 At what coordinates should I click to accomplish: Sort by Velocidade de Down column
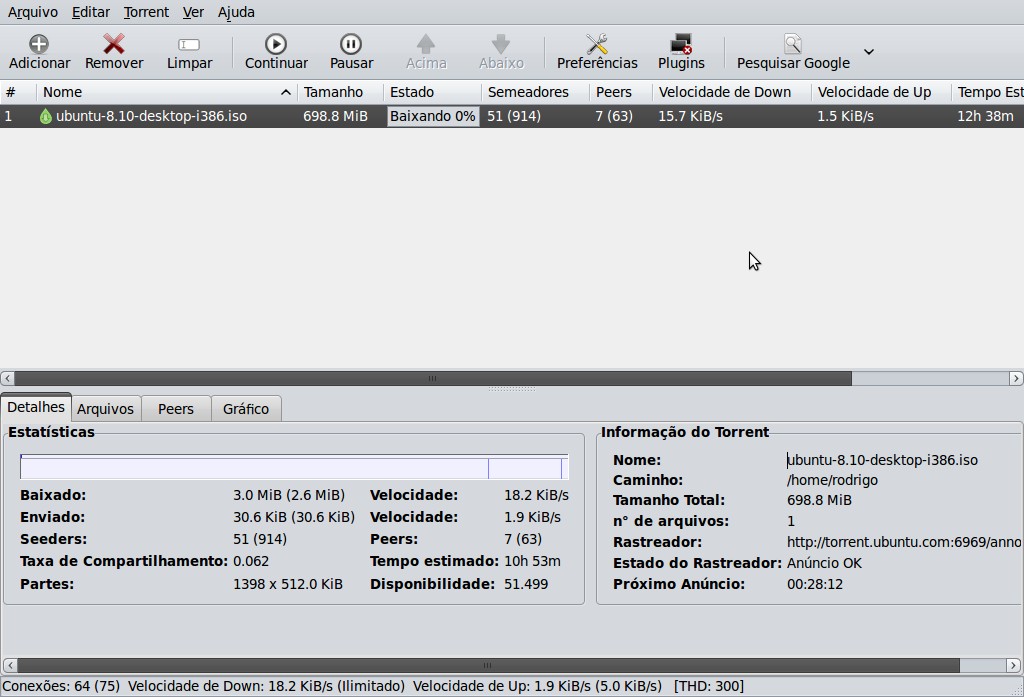731,92
